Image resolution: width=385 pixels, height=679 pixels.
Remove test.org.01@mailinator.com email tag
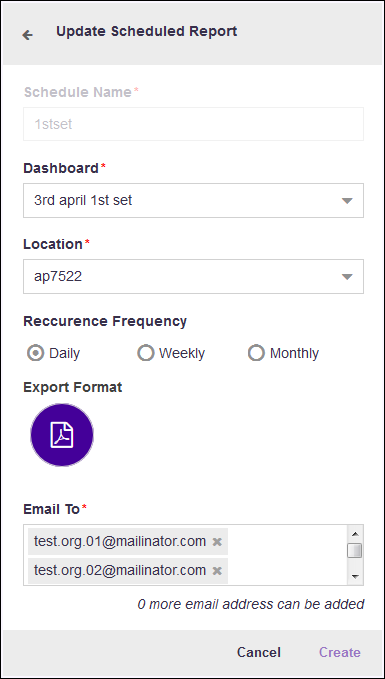[x=217, y=541]
